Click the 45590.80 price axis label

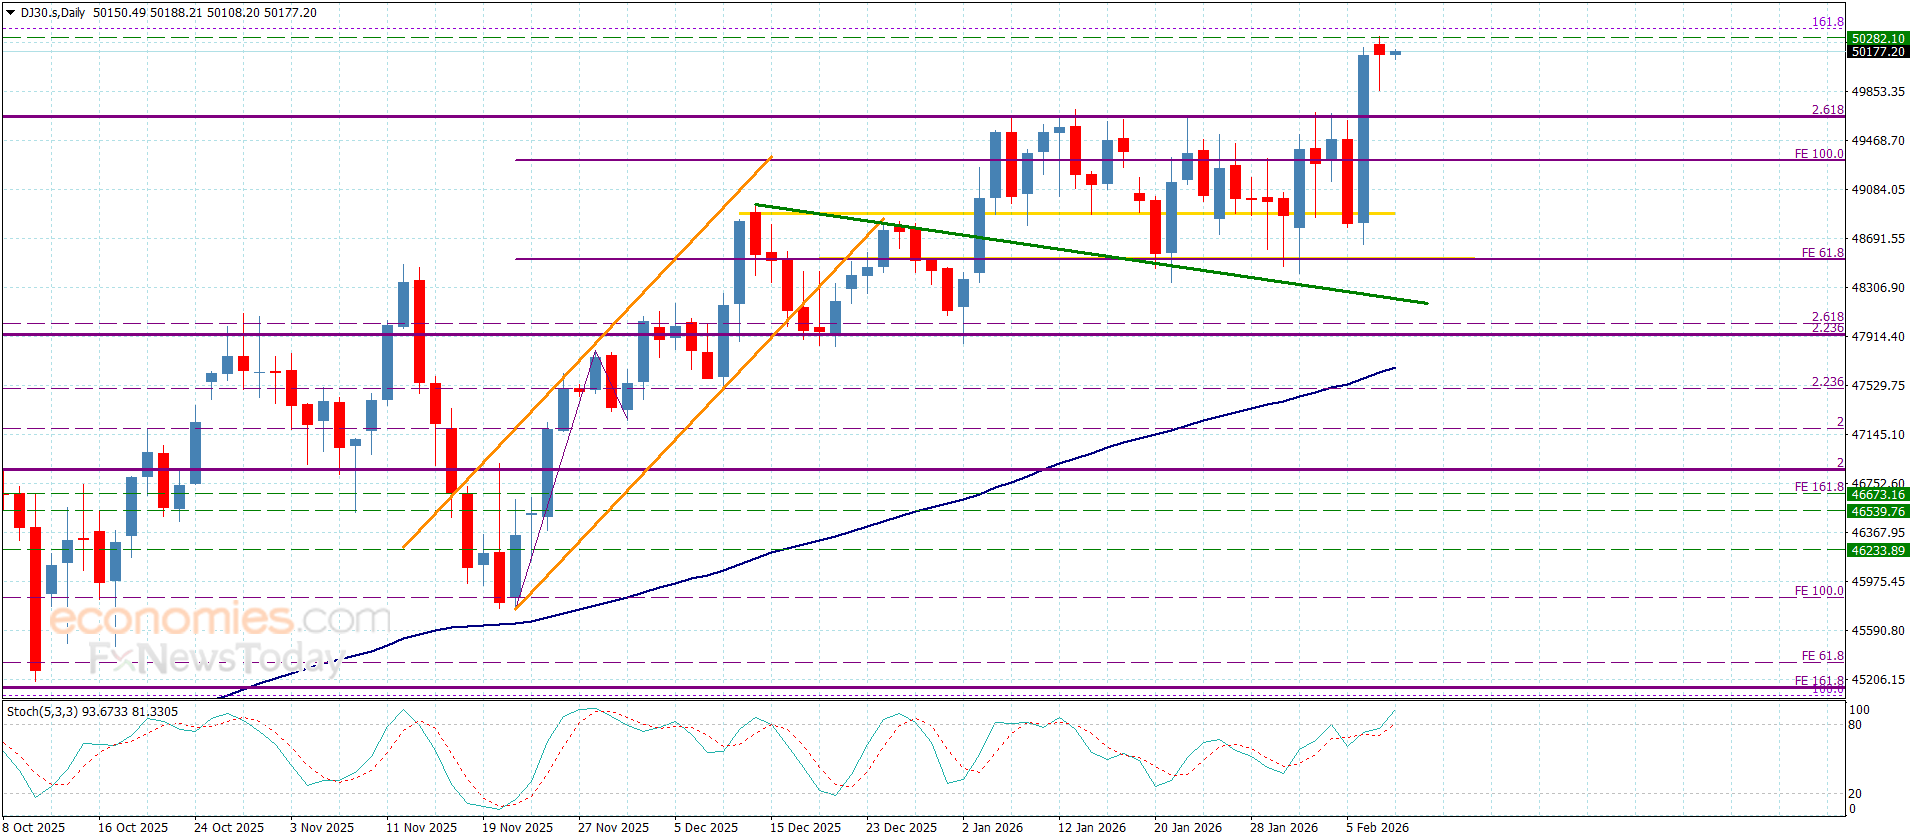point(1878,631)
